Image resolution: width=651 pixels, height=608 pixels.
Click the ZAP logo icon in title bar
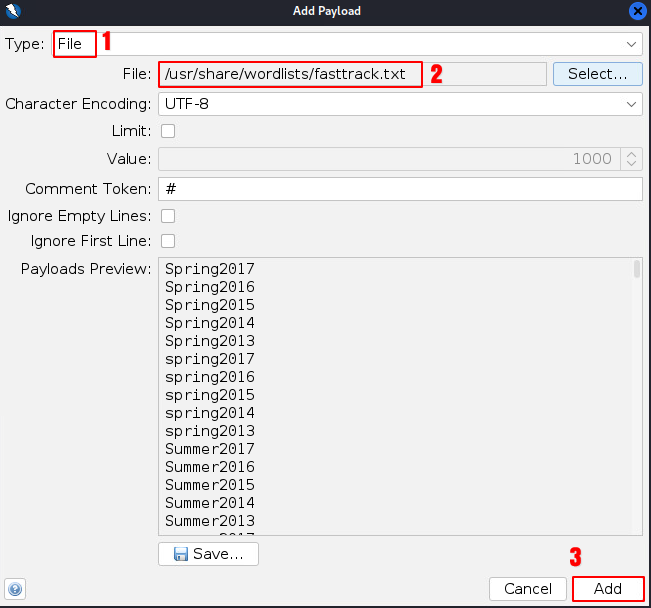point(13,11)
